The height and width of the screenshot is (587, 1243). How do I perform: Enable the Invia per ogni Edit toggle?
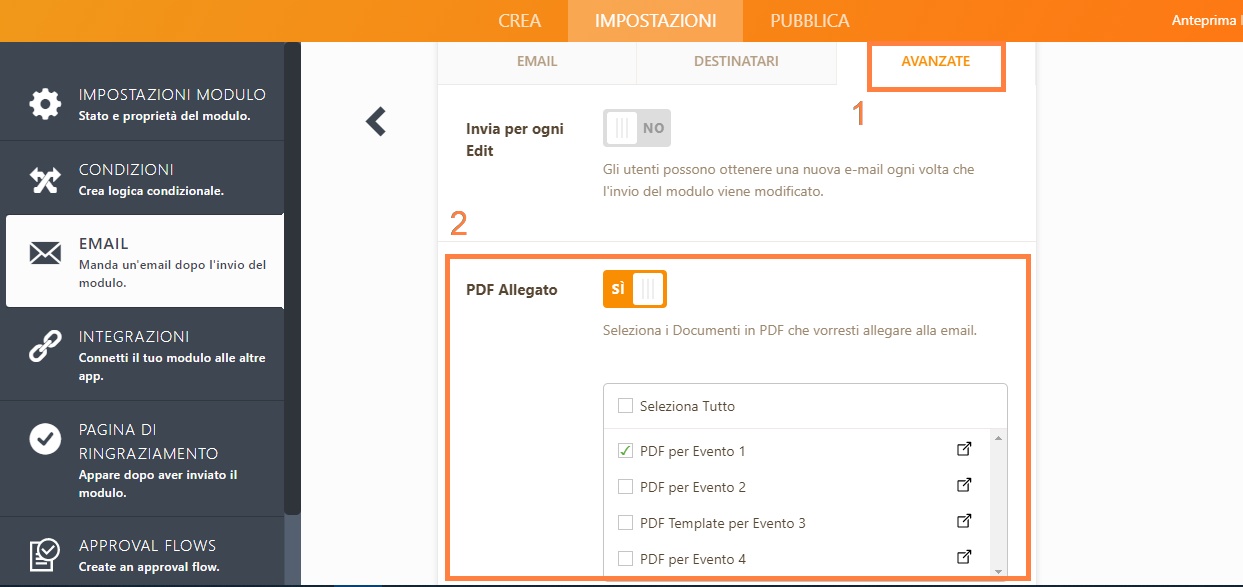(637, 128)
